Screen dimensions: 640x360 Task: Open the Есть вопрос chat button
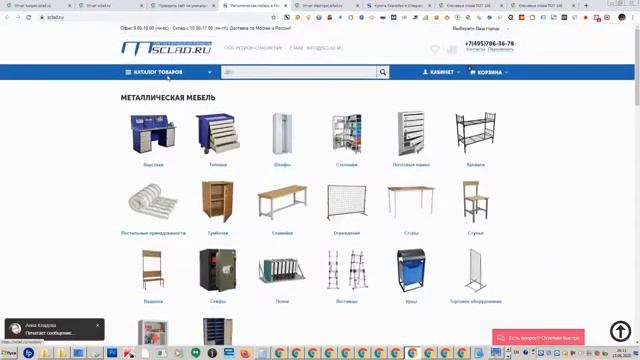coord(538,338)
